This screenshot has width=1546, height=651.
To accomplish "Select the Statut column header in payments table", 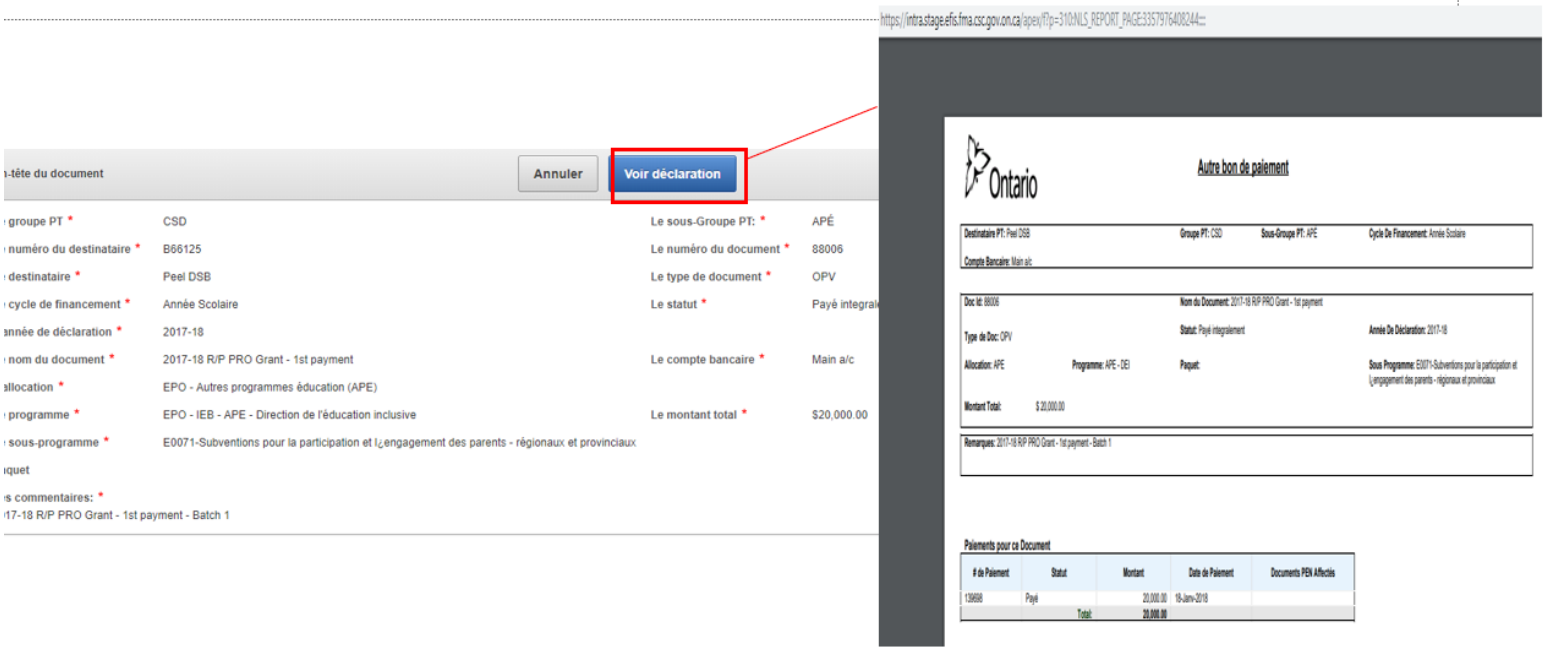I will coord(1059,573).
